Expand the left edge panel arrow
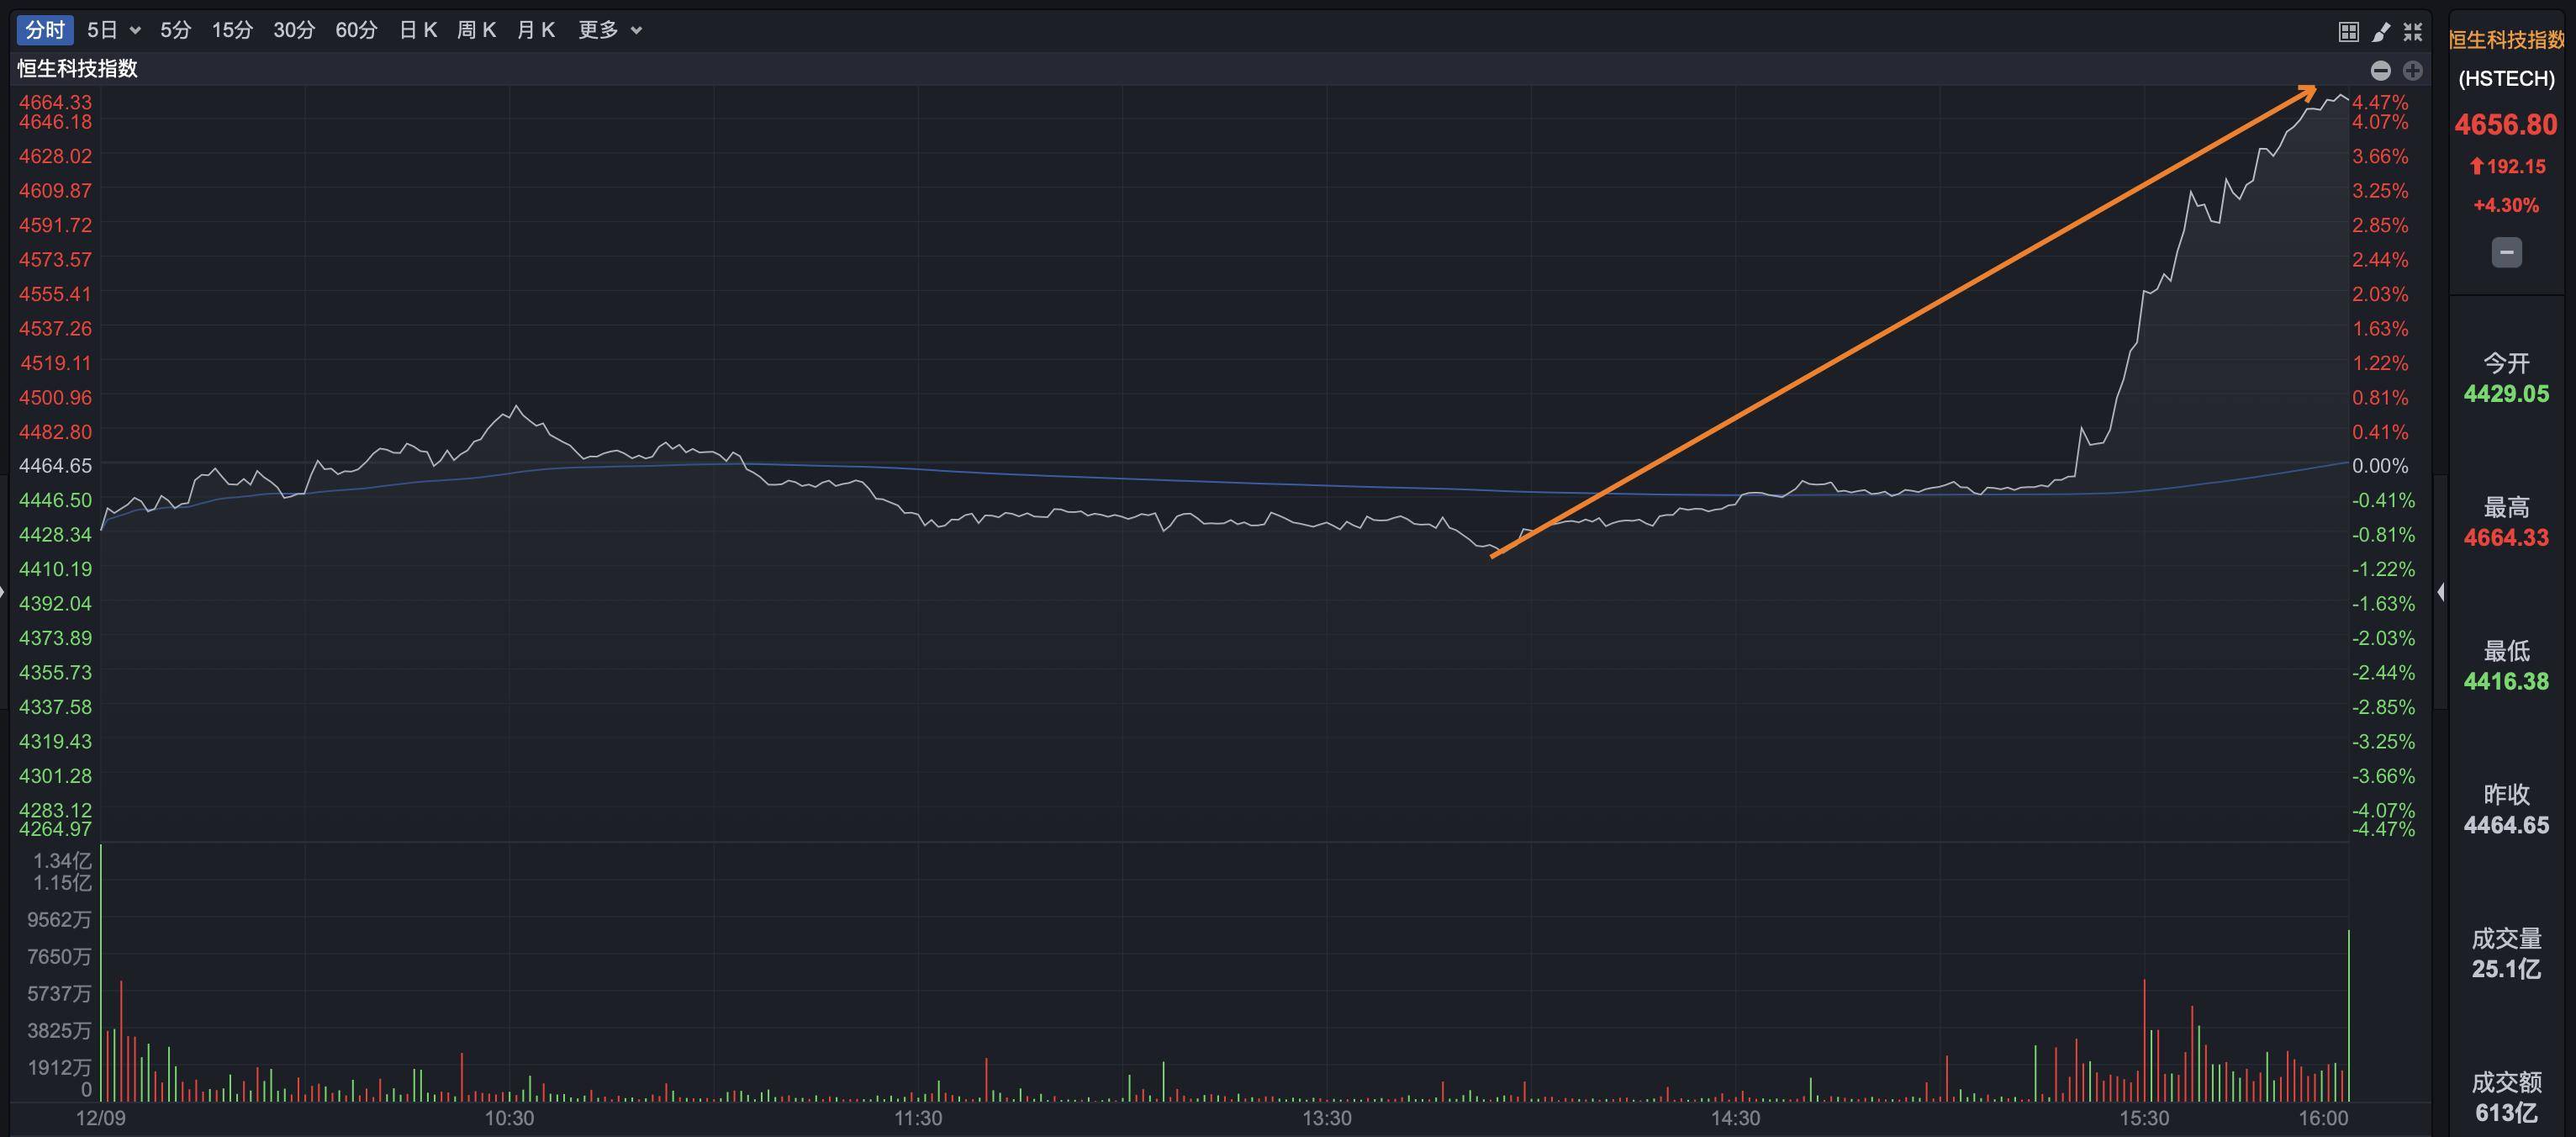This screenshot has width=2576, height=1137. point(4,592)
